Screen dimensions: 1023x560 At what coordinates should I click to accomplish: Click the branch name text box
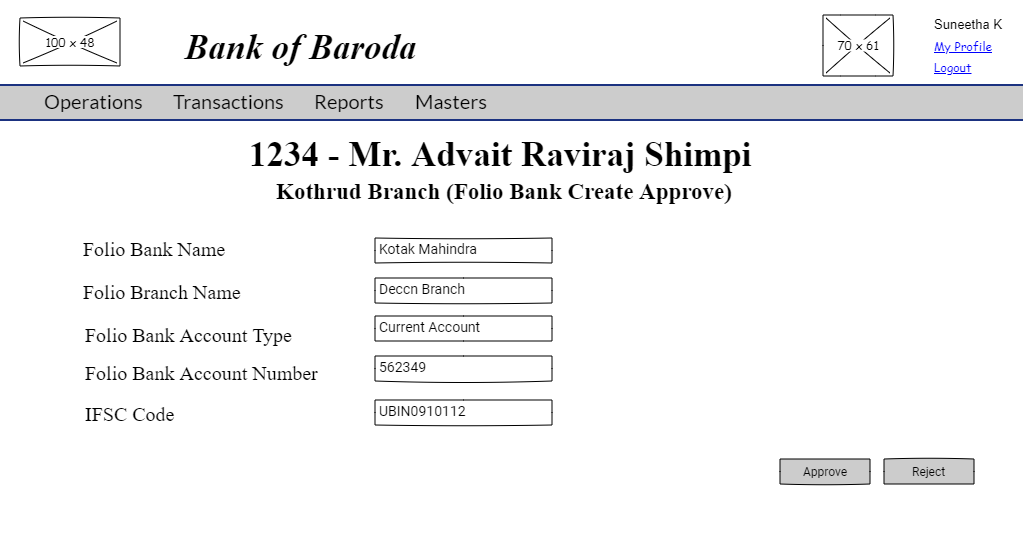click(x=463, y=290)
